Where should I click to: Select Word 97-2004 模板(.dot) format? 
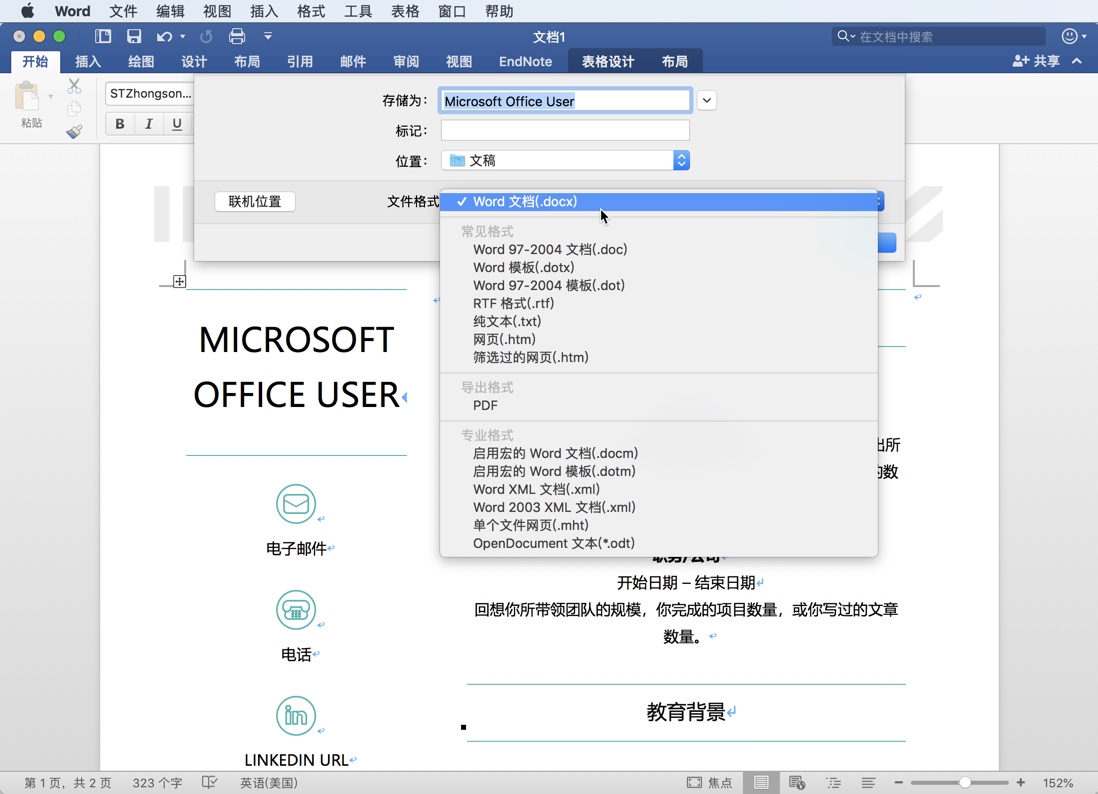[658, 286]
